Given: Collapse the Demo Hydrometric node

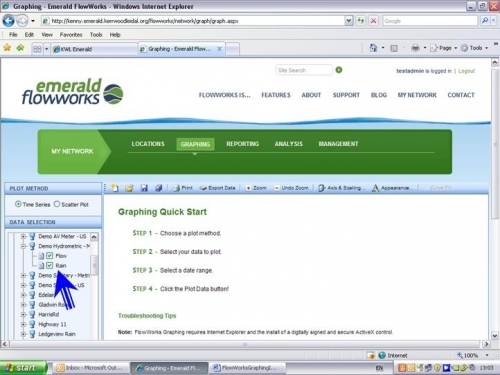Looking at the screenshot, I should coord(23,246).
